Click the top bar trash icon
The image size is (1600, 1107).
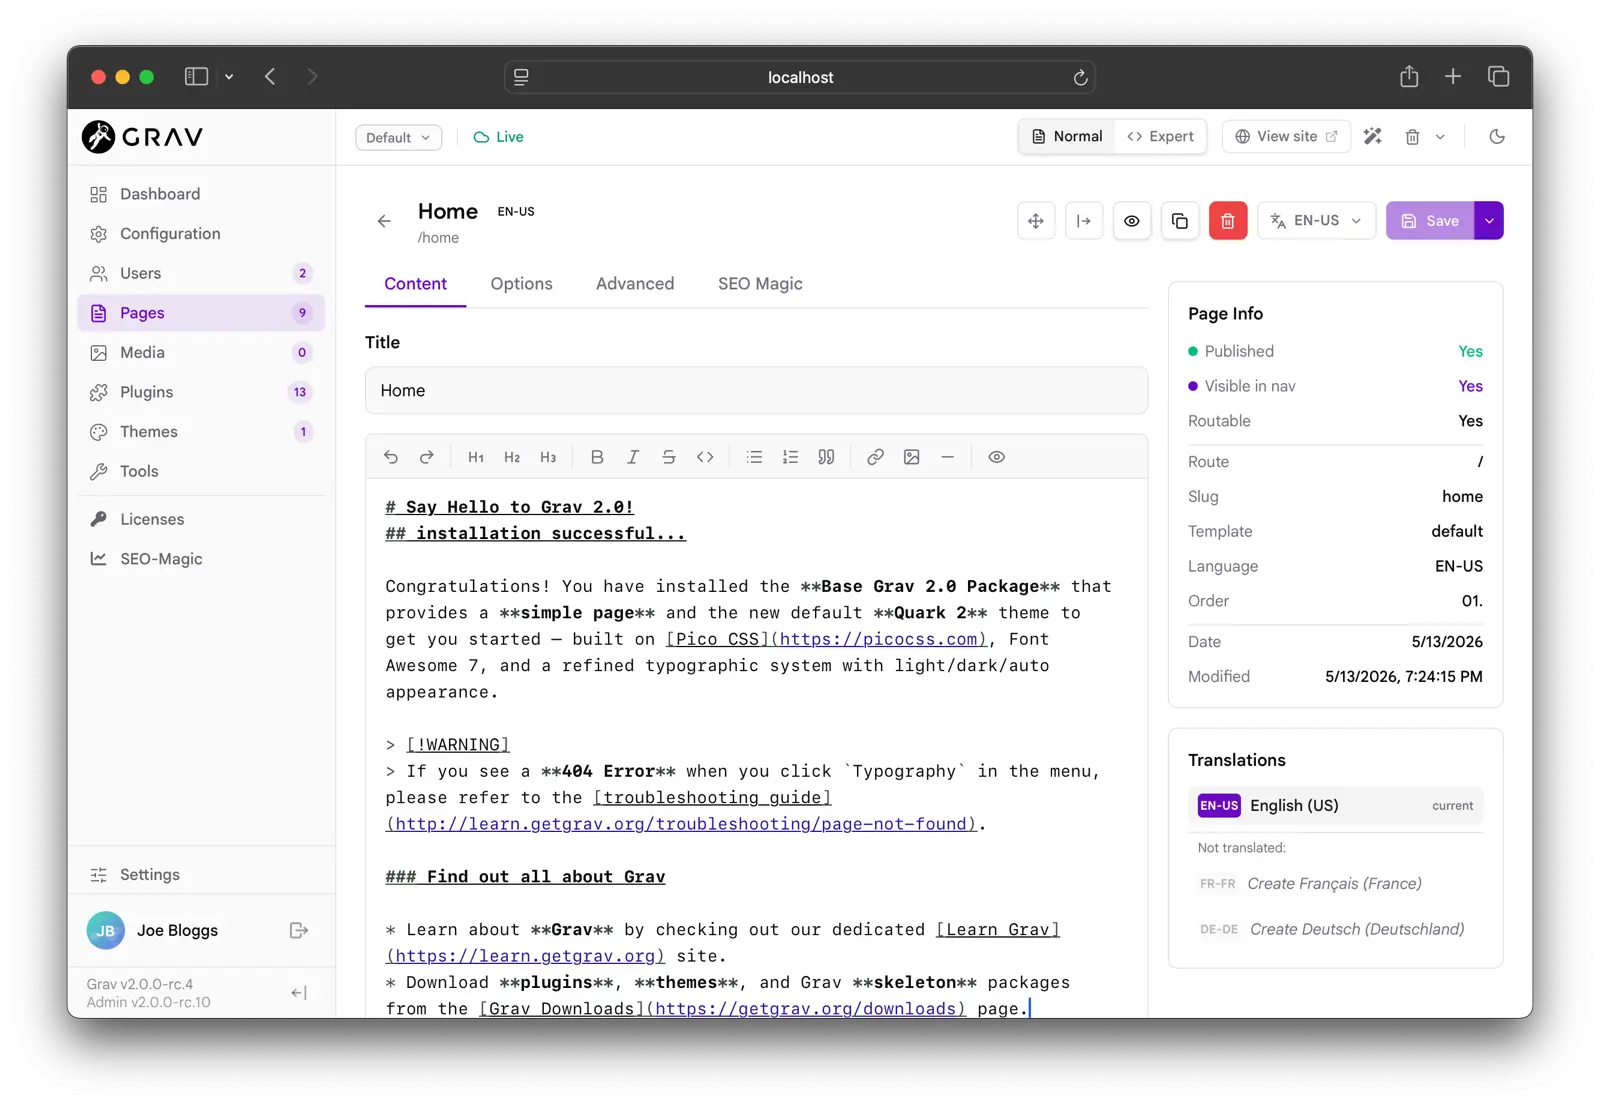[x=1412, y=137]
